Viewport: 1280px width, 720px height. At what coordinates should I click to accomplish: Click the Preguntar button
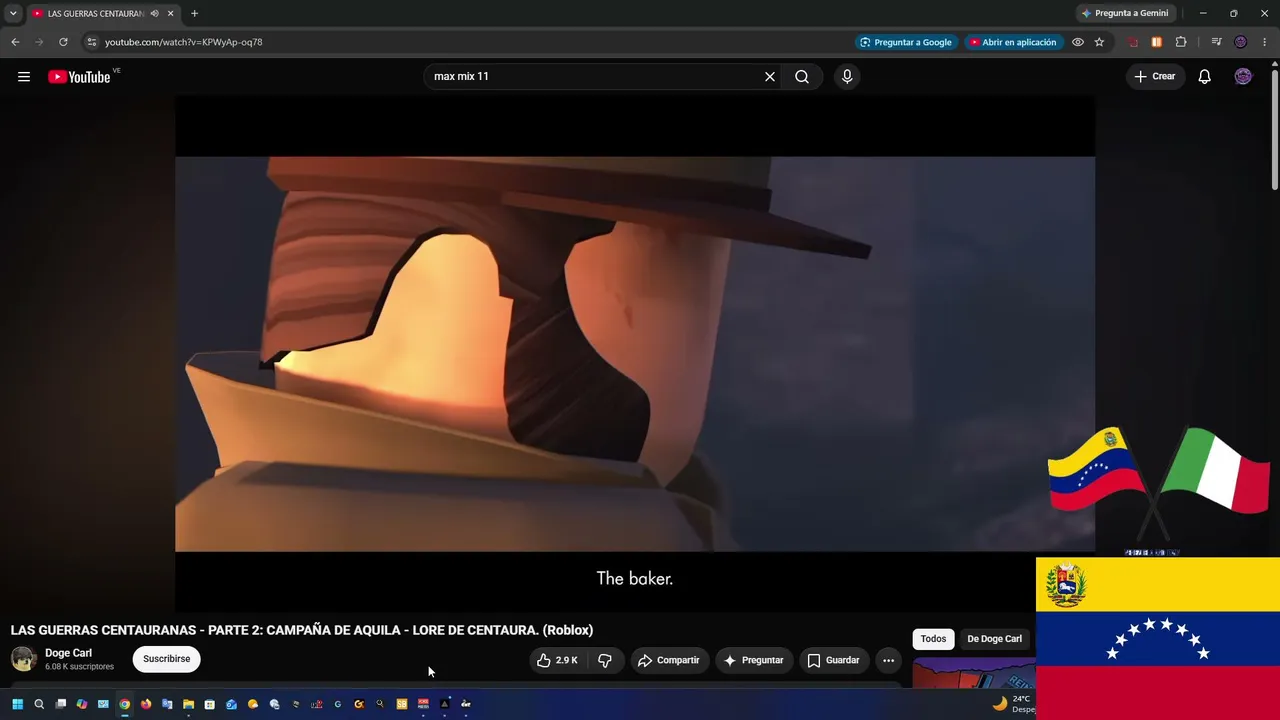click(753, 660)
